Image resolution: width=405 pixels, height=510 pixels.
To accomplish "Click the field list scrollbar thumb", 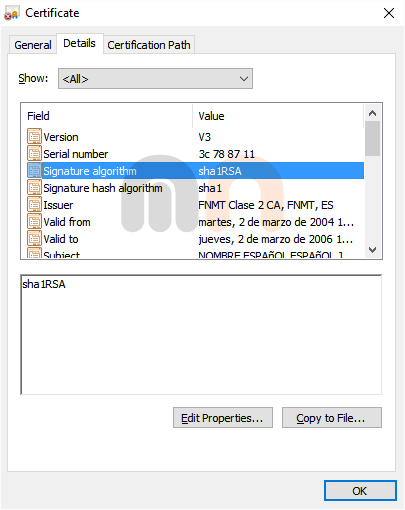I will [372, 138].
